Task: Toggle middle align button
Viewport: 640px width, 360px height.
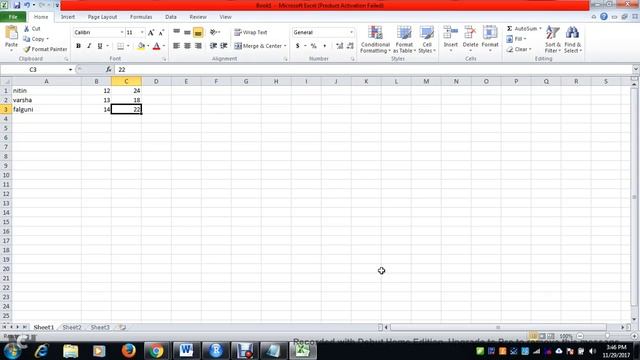Action: point(187,32)
